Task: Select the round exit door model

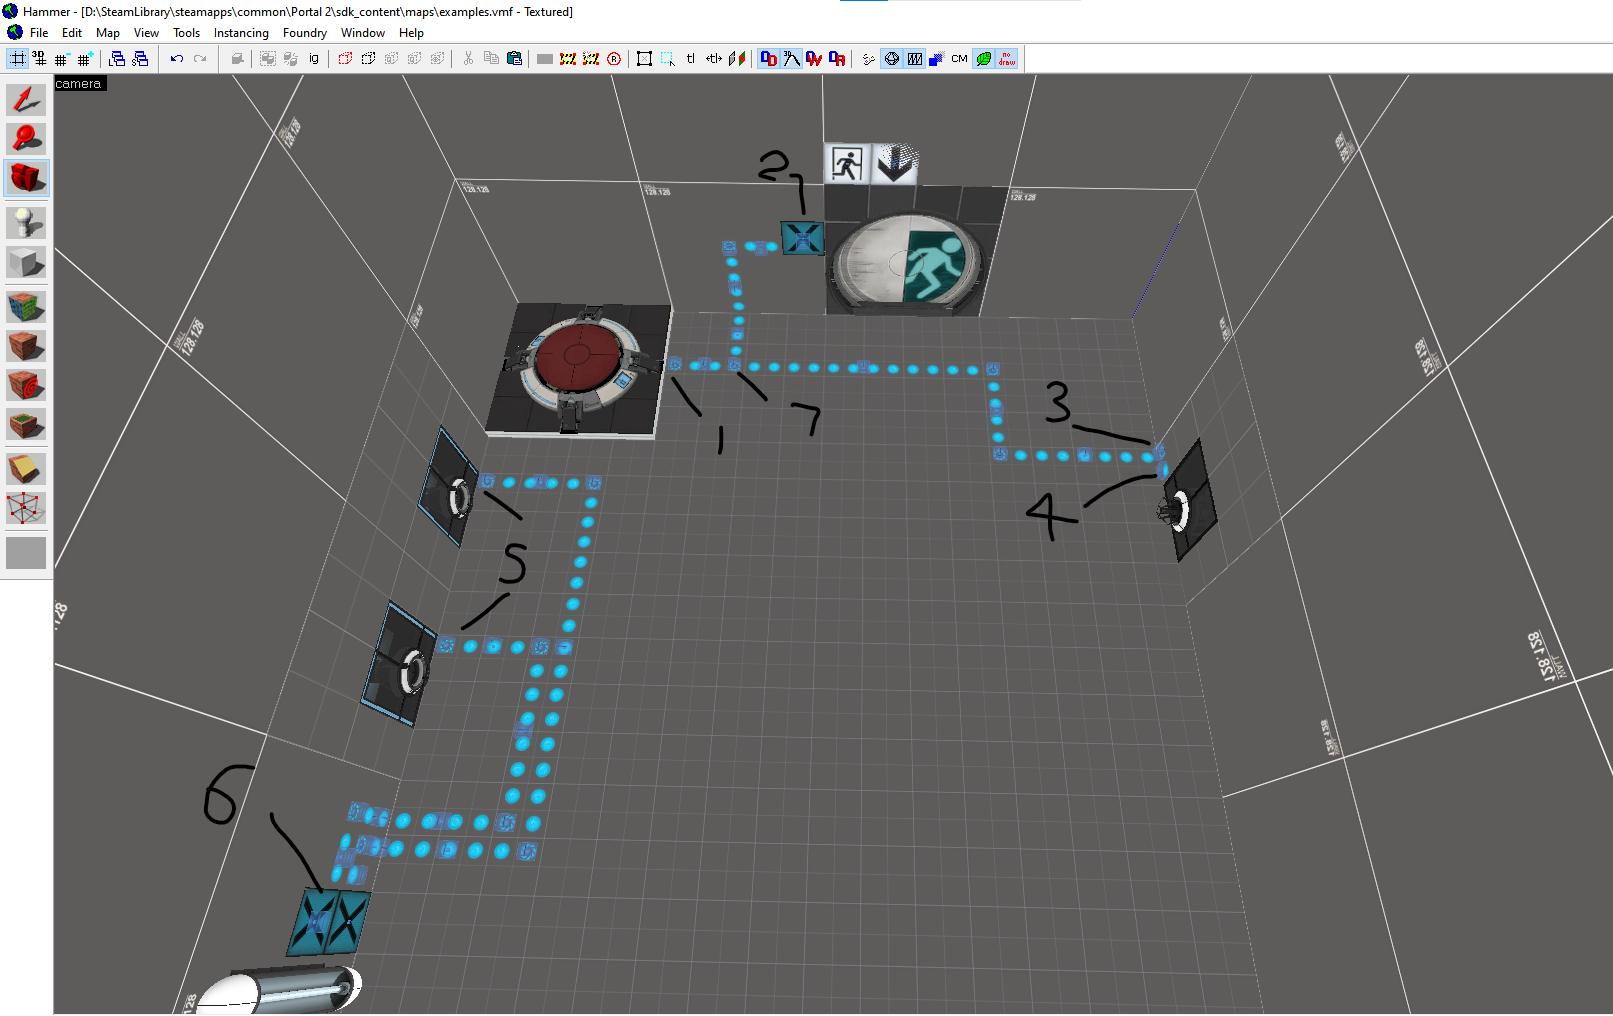Action: [x=908, y=264]
